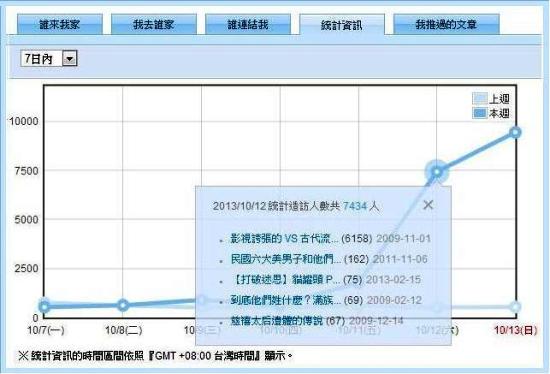Viewport: 550px width, 374px height.
Task: Click the 10/8(二) axis label
Action: [x=124, y=330]
